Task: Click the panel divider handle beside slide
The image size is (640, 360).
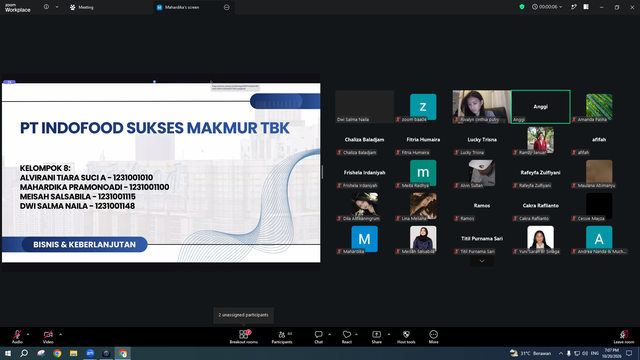Action: (x=322, y=172)
